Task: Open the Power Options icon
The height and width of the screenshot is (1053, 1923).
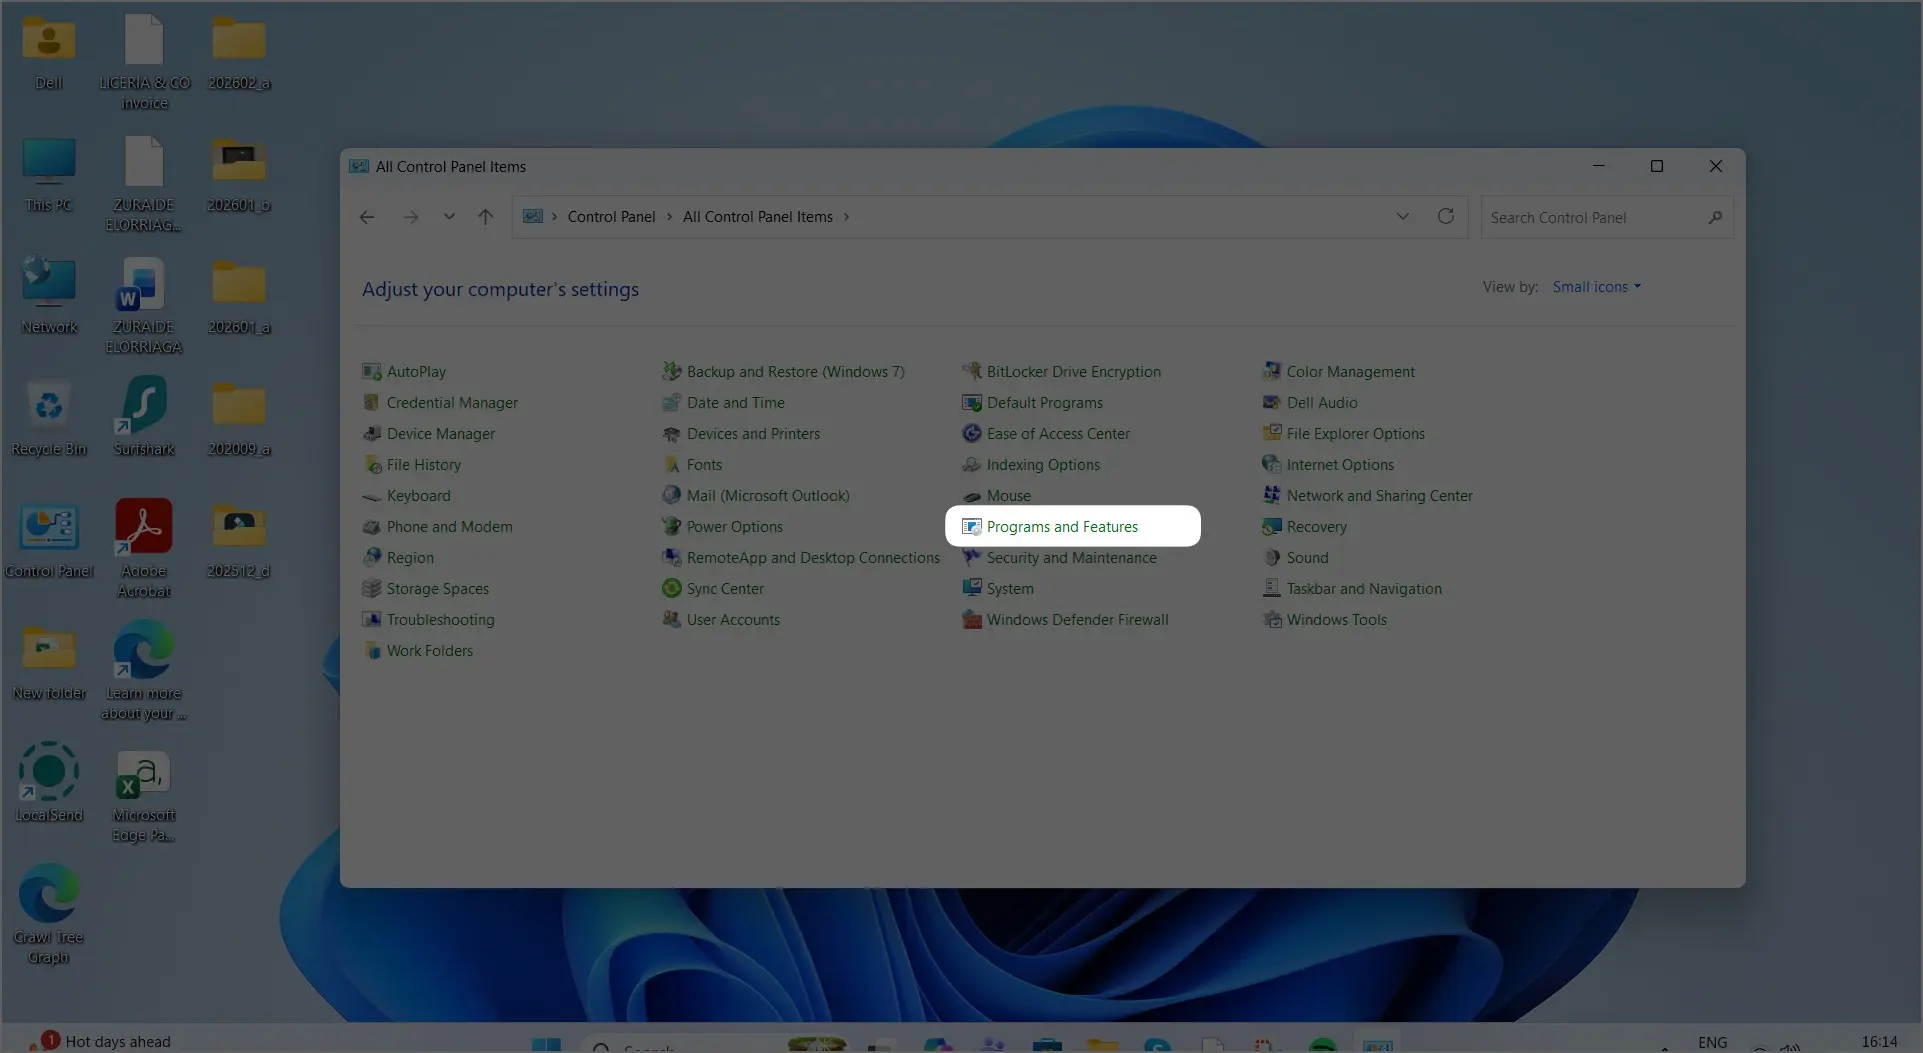Action: [671, 527]
